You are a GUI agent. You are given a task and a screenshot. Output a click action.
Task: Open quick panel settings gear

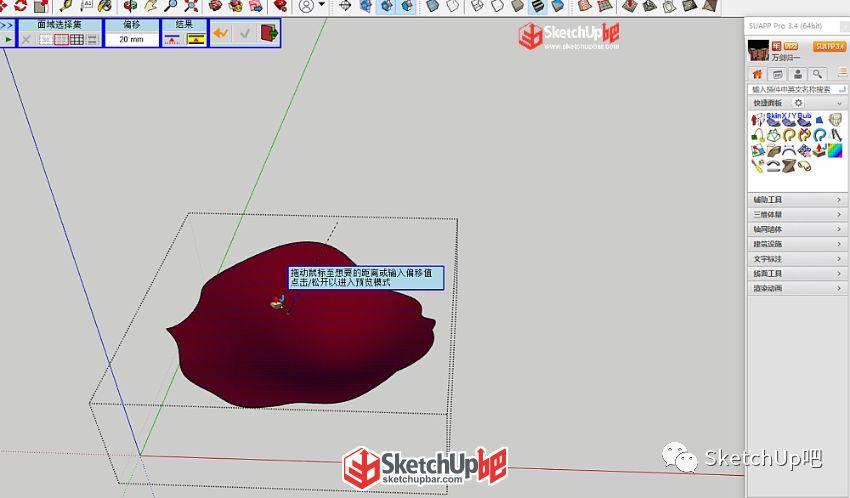point(799,102)
